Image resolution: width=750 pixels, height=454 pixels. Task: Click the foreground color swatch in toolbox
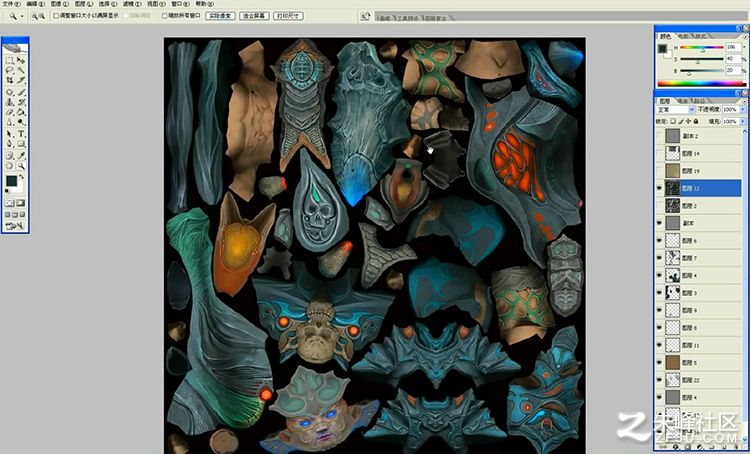[x=11, y=181]
